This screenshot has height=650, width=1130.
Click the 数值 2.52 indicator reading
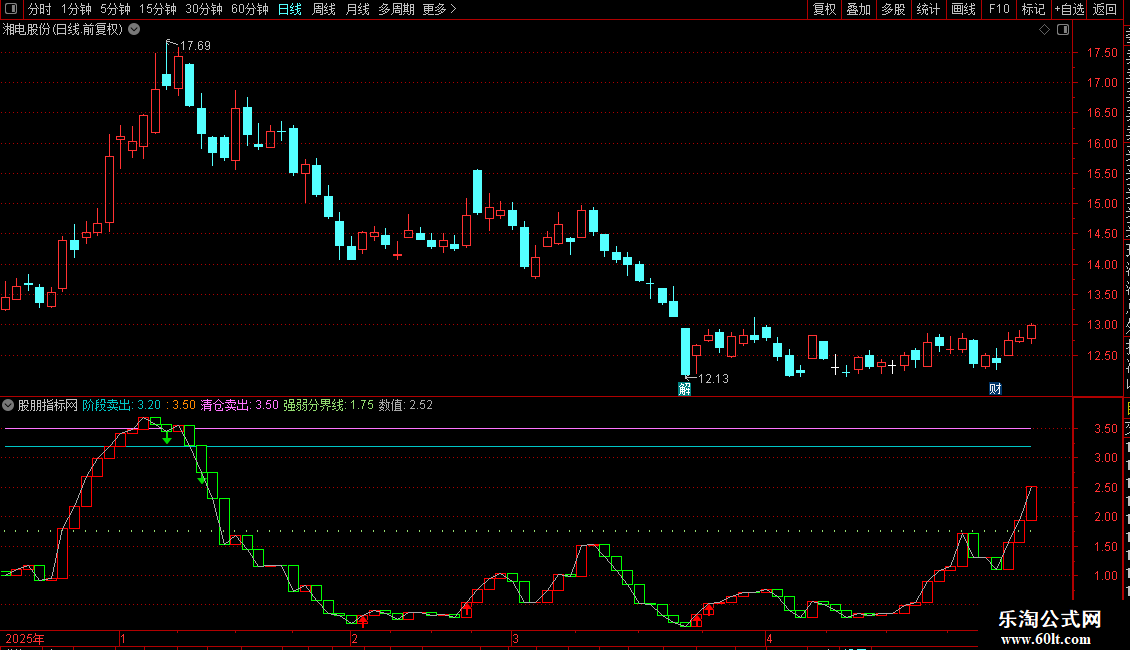[x=406, y=405]
